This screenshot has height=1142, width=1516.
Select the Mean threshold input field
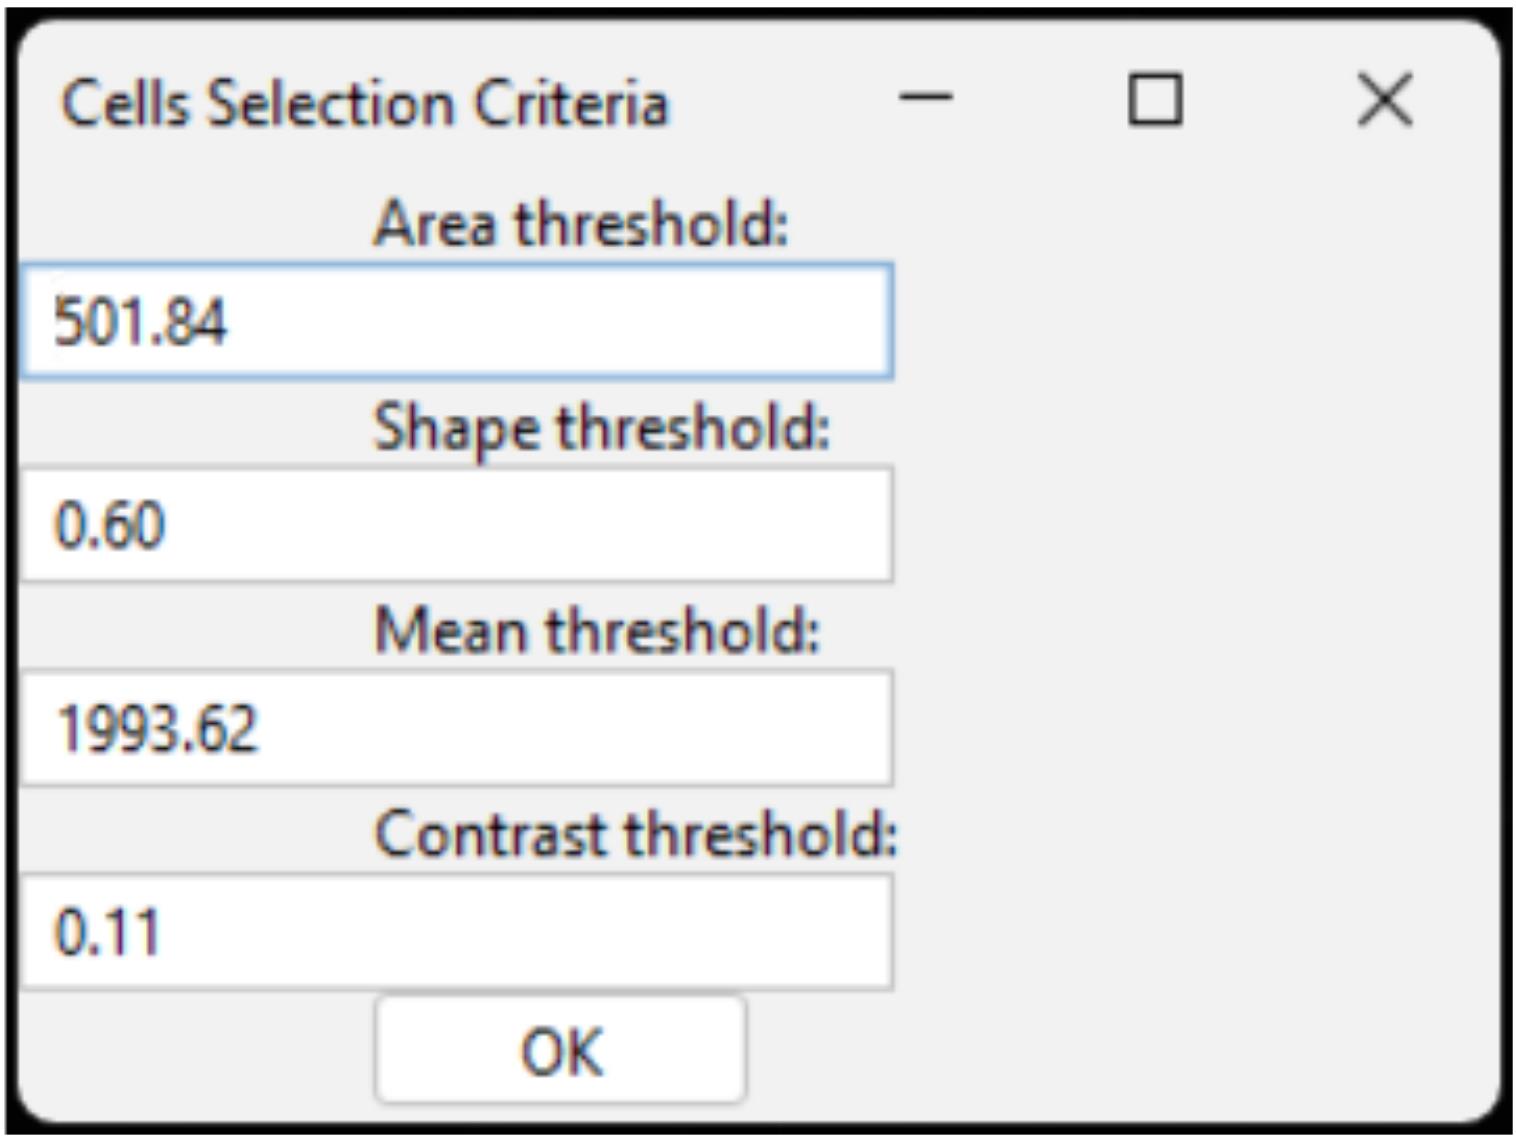point(455,728)
